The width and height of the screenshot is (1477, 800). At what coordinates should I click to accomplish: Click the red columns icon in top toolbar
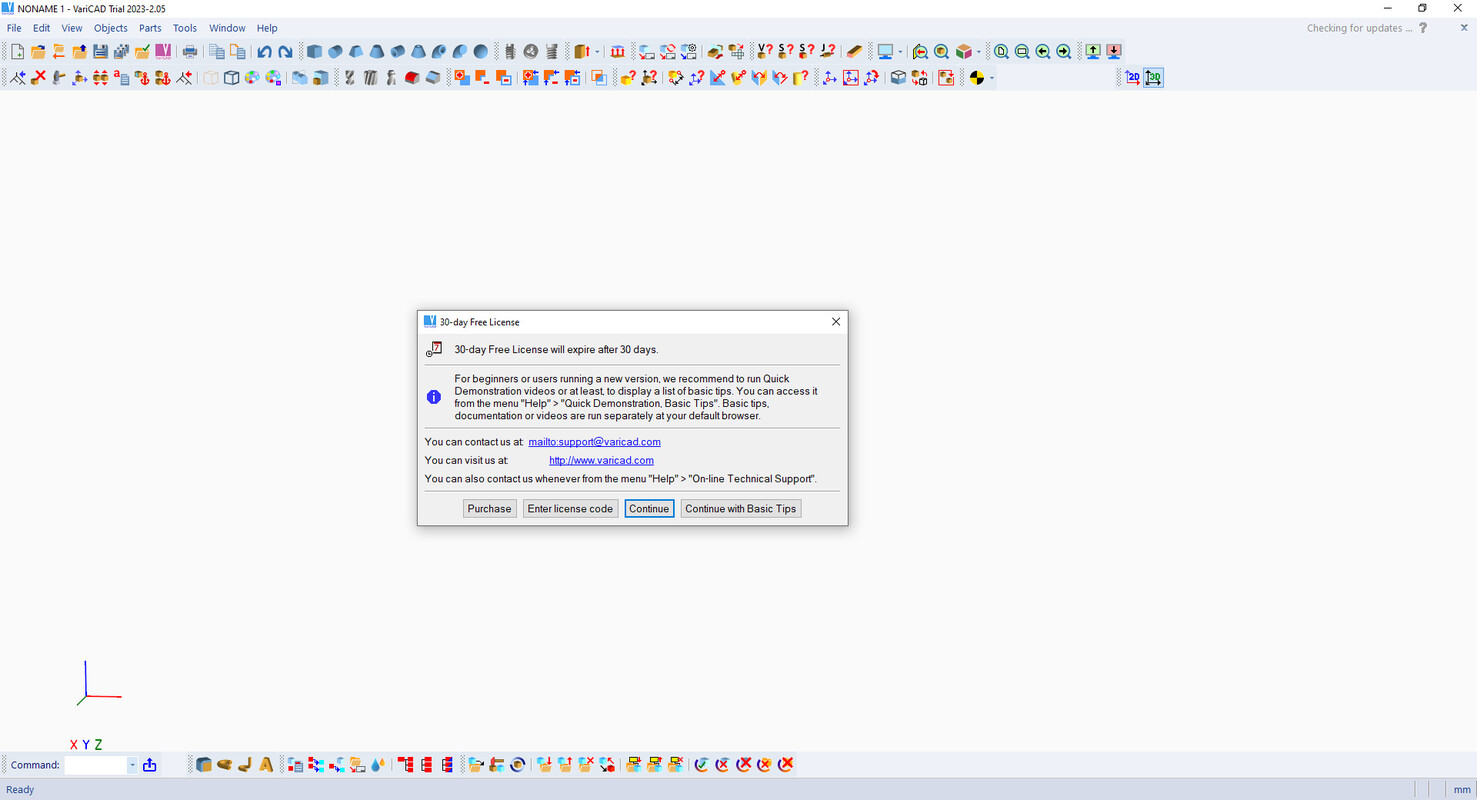point(617,52)
